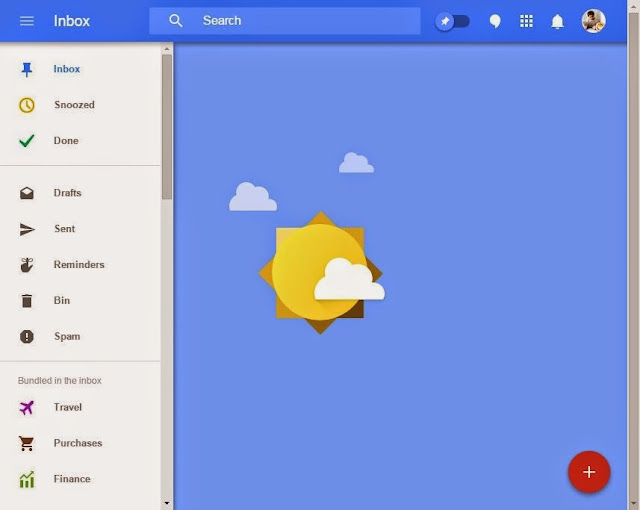Click the green Done checkmark icon
Viewport: 640px width, 510px height.
(27, 141)
